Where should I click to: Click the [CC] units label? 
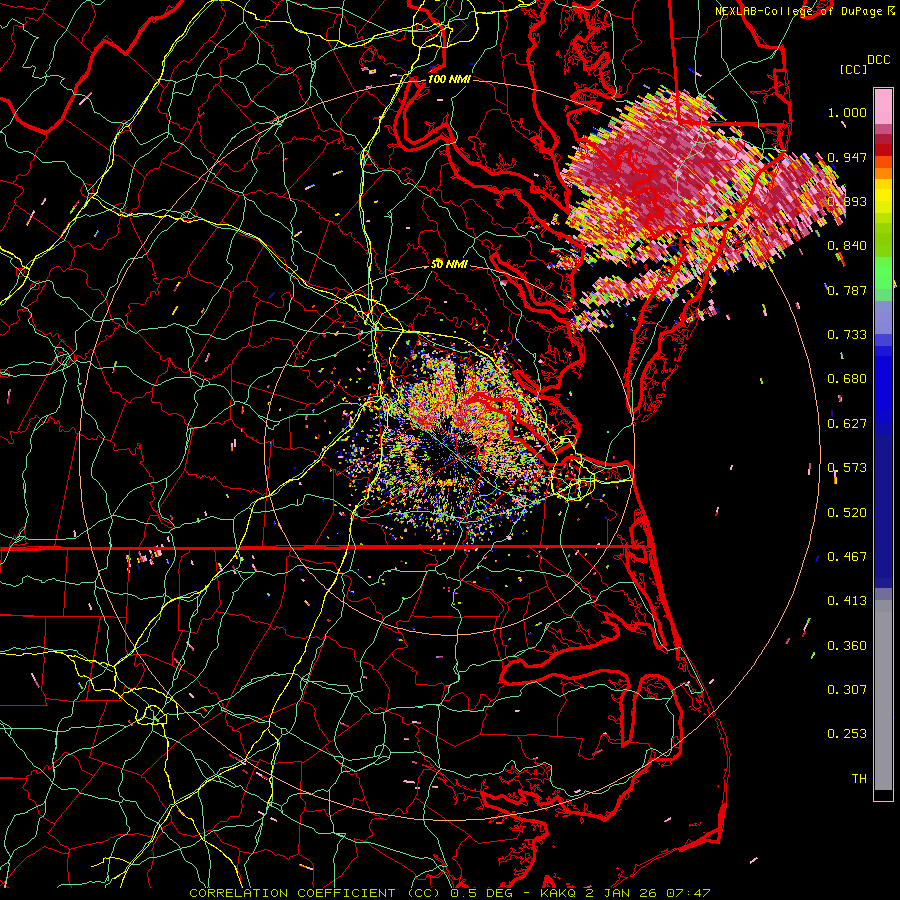point(853,69)
